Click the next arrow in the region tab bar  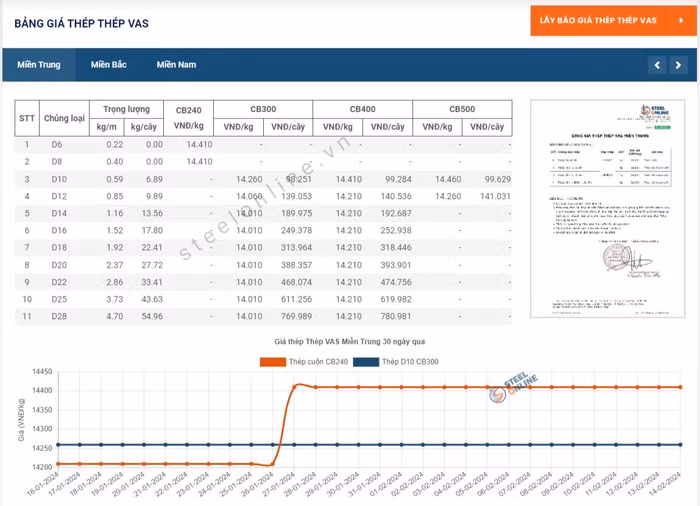[x=678, y=65]
